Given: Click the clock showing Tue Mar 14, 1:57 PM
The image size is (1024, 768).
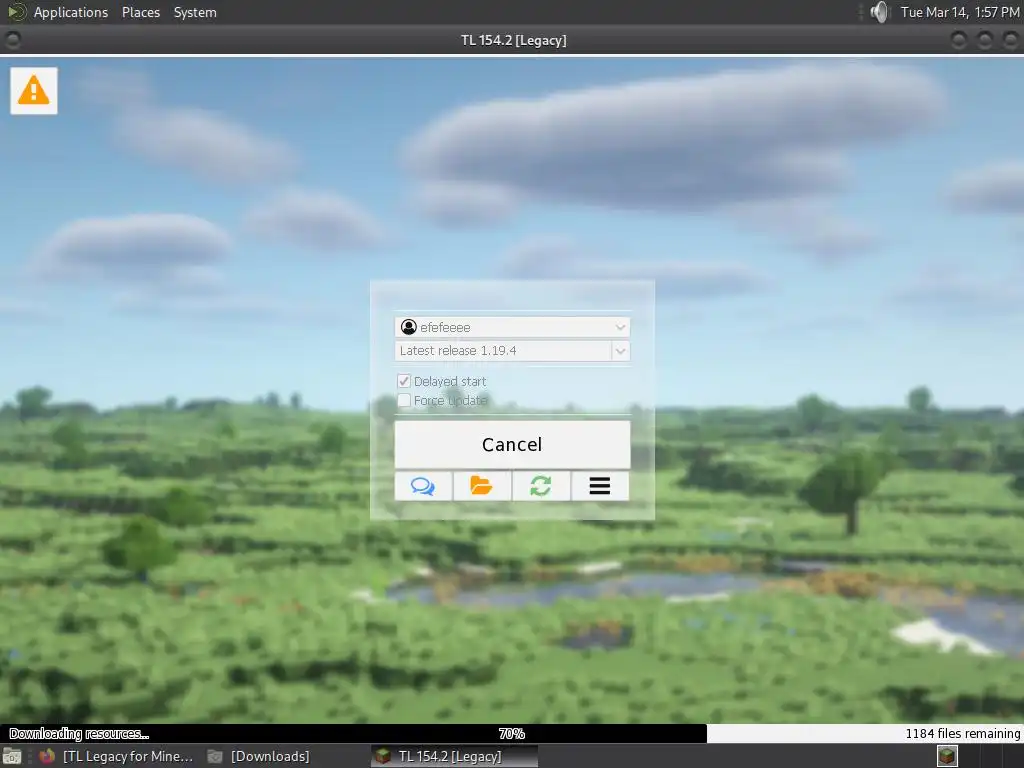Looking at the screenshot, I should (x=960, y=12).
